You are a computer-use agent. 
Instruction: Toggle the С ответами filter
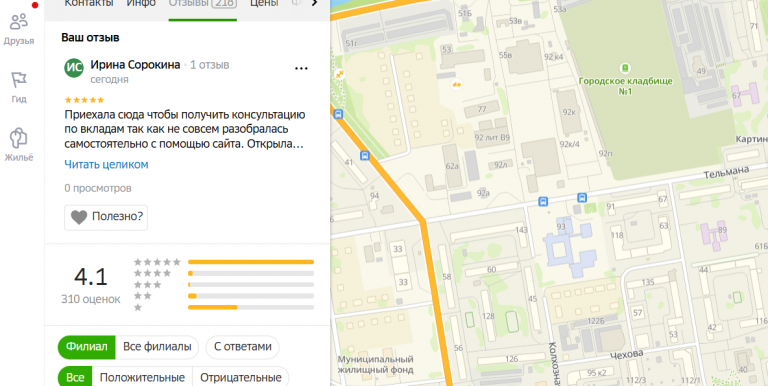[242, 347]
